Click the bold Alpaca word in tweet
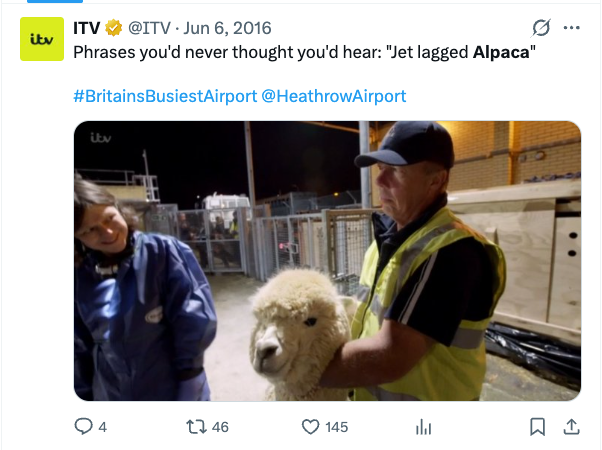Image resolution: width=602 pixels, height=450 pixels. (501, 52)
